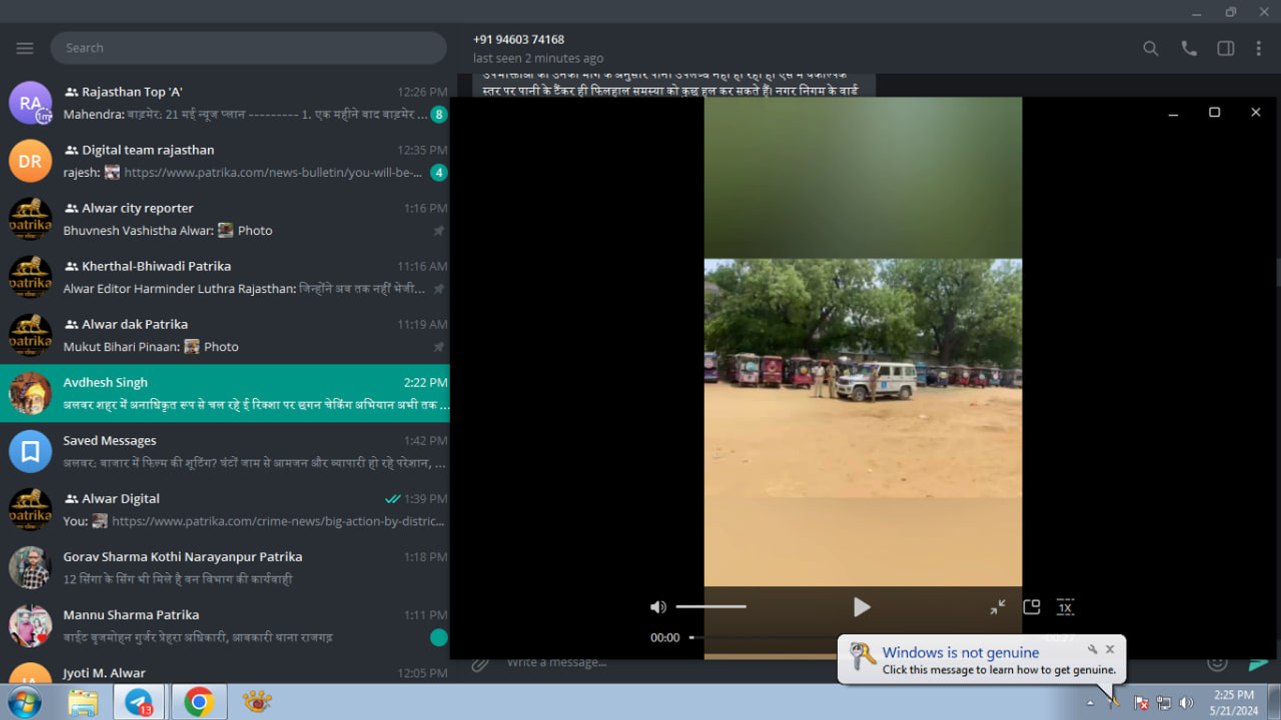Click the chat list Search field

click(x=248, y=48)
